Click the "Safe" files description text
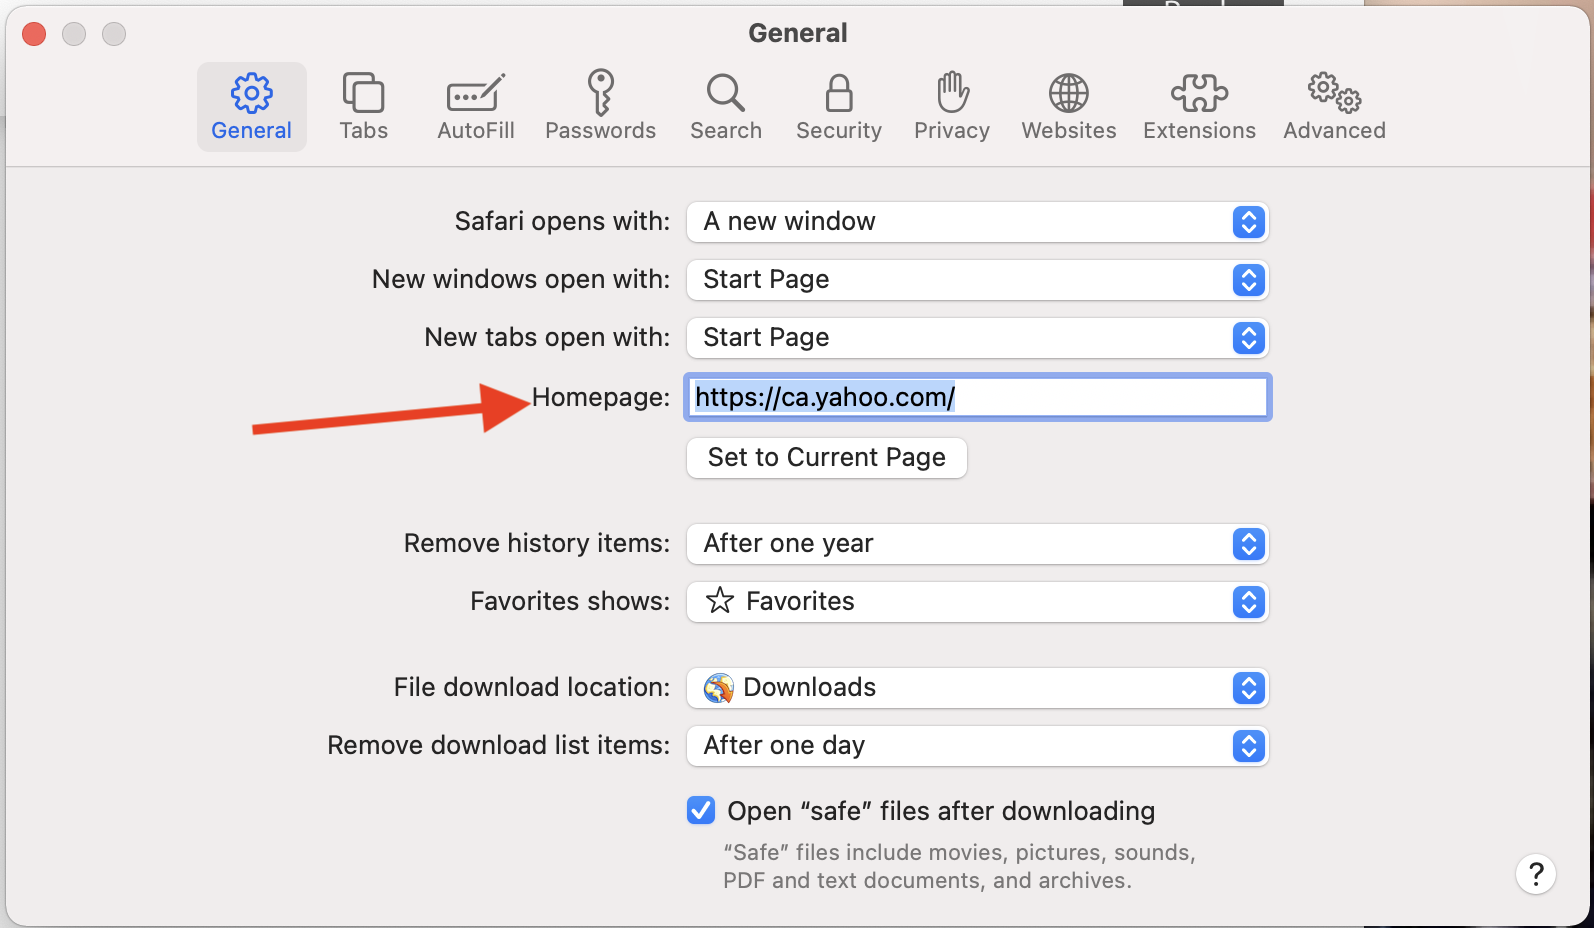The width and height of the screenshot is (1594, 928). pos(959,866)
